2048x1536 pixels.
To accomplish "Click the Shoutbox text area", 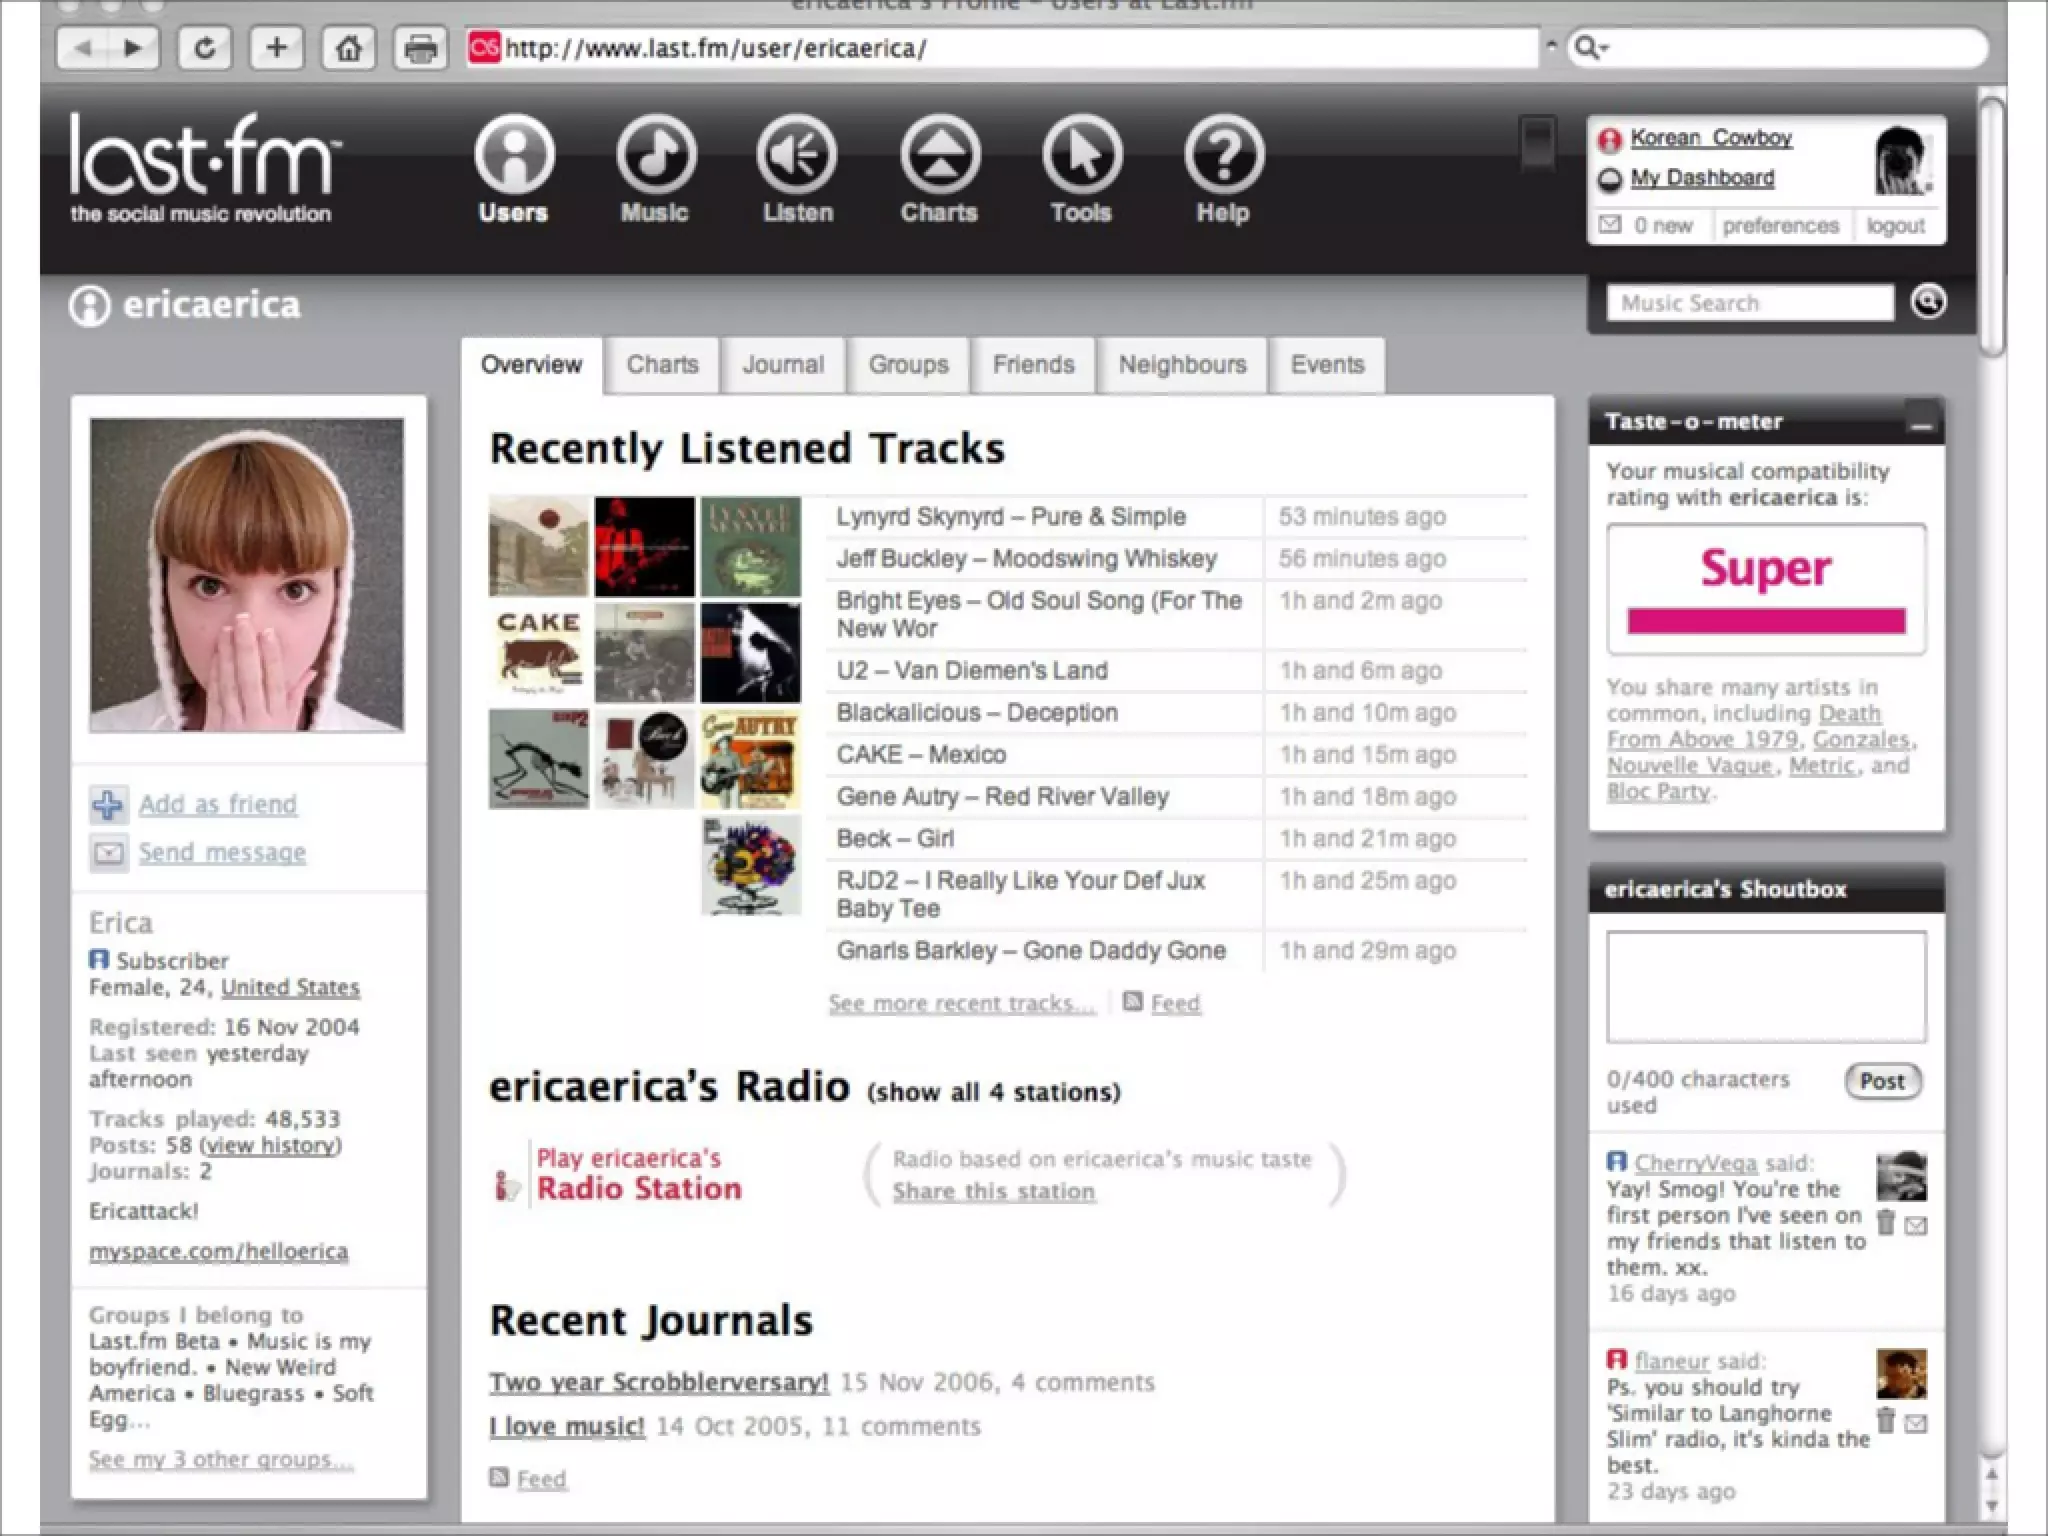I will (x=1766, y=987).
